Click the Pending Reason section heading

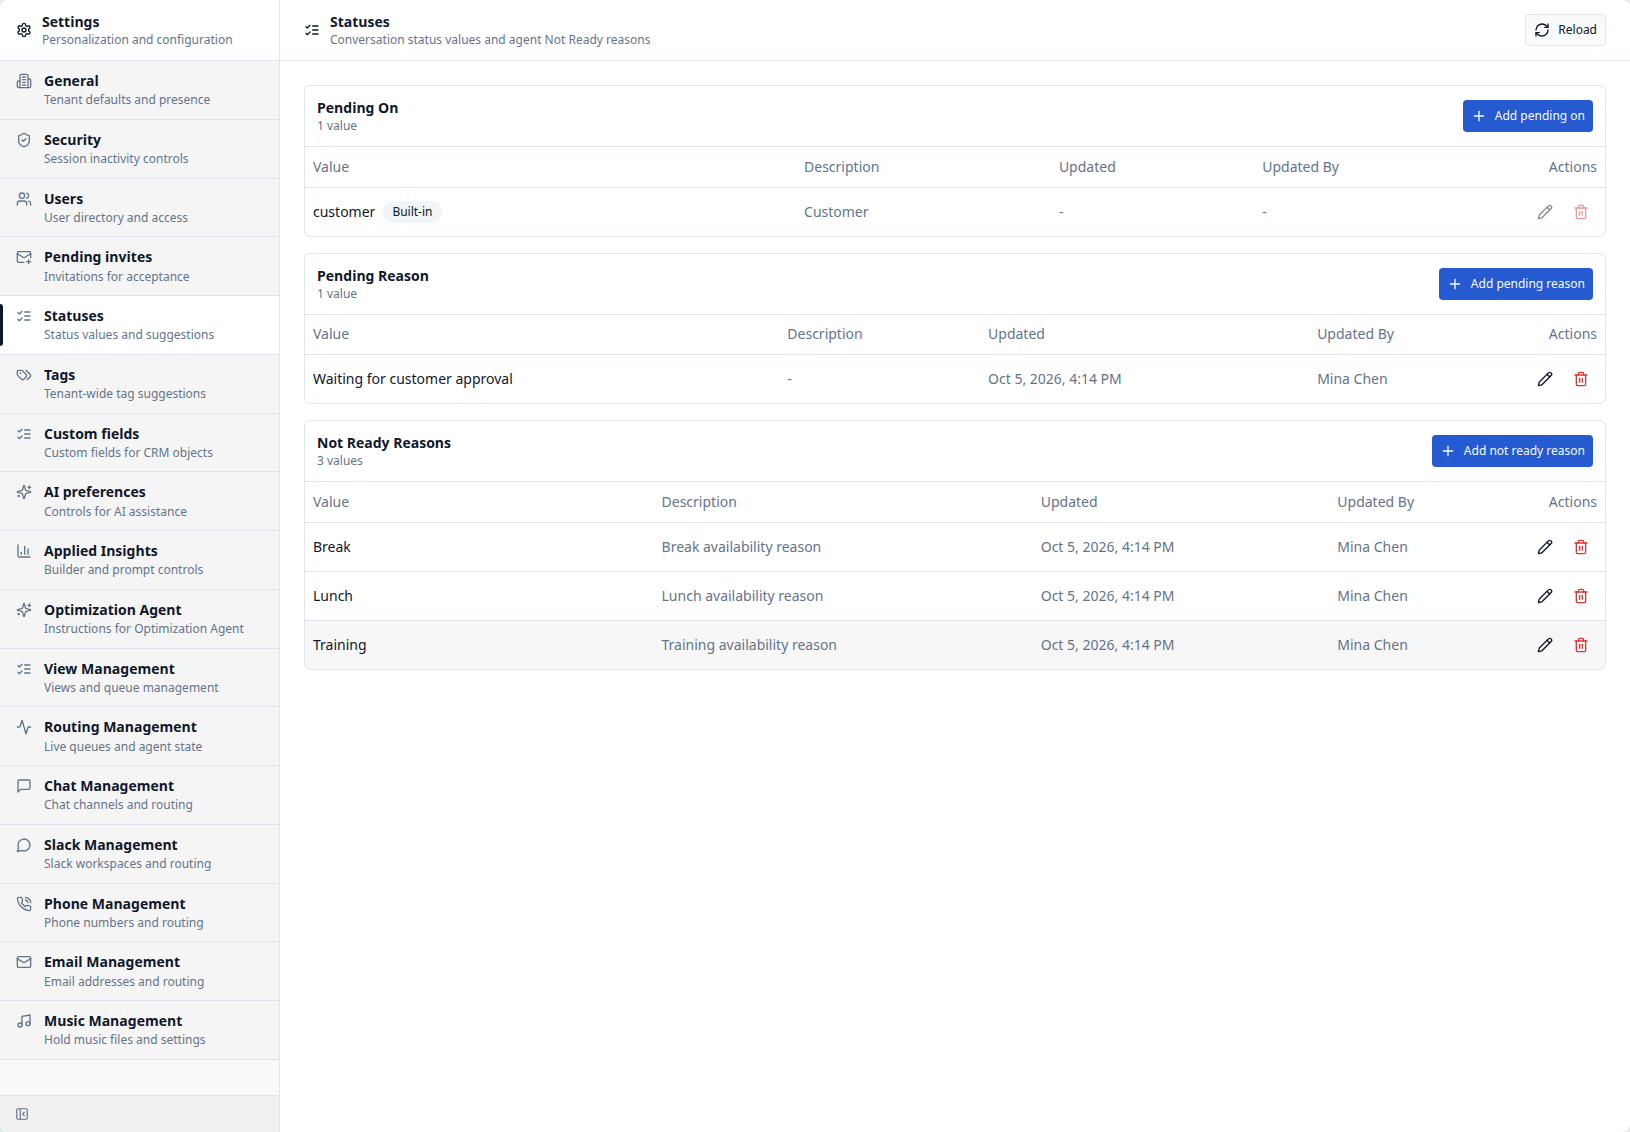pos(373,276)
